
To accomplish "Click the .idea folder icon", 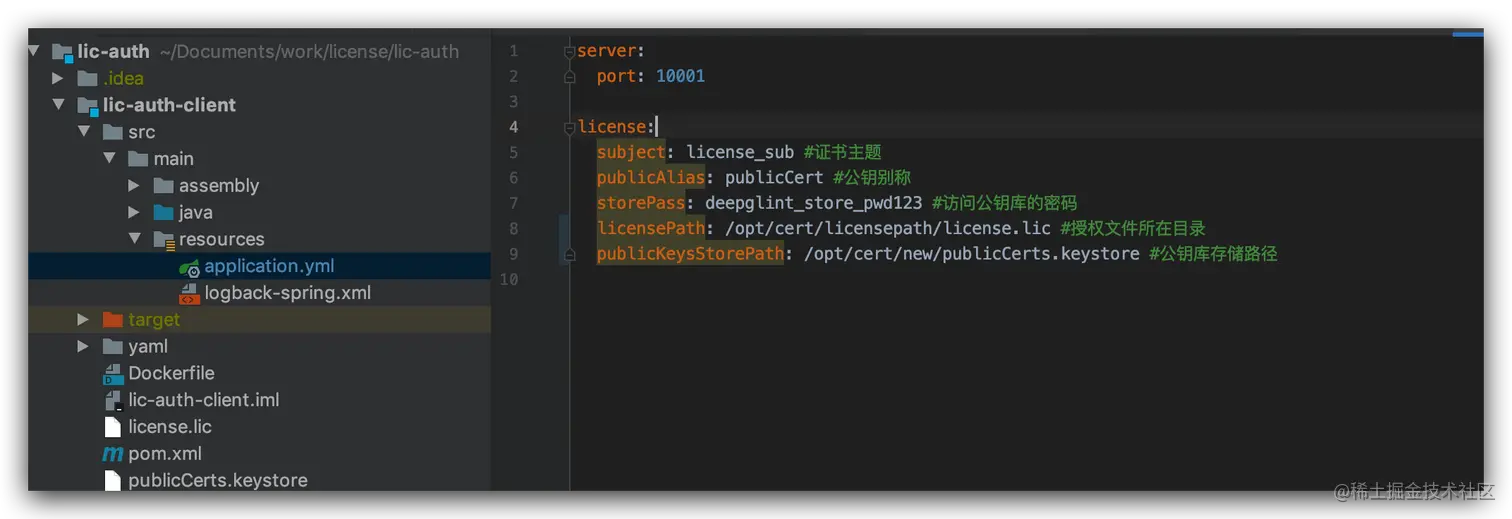I will coord(88,78).
